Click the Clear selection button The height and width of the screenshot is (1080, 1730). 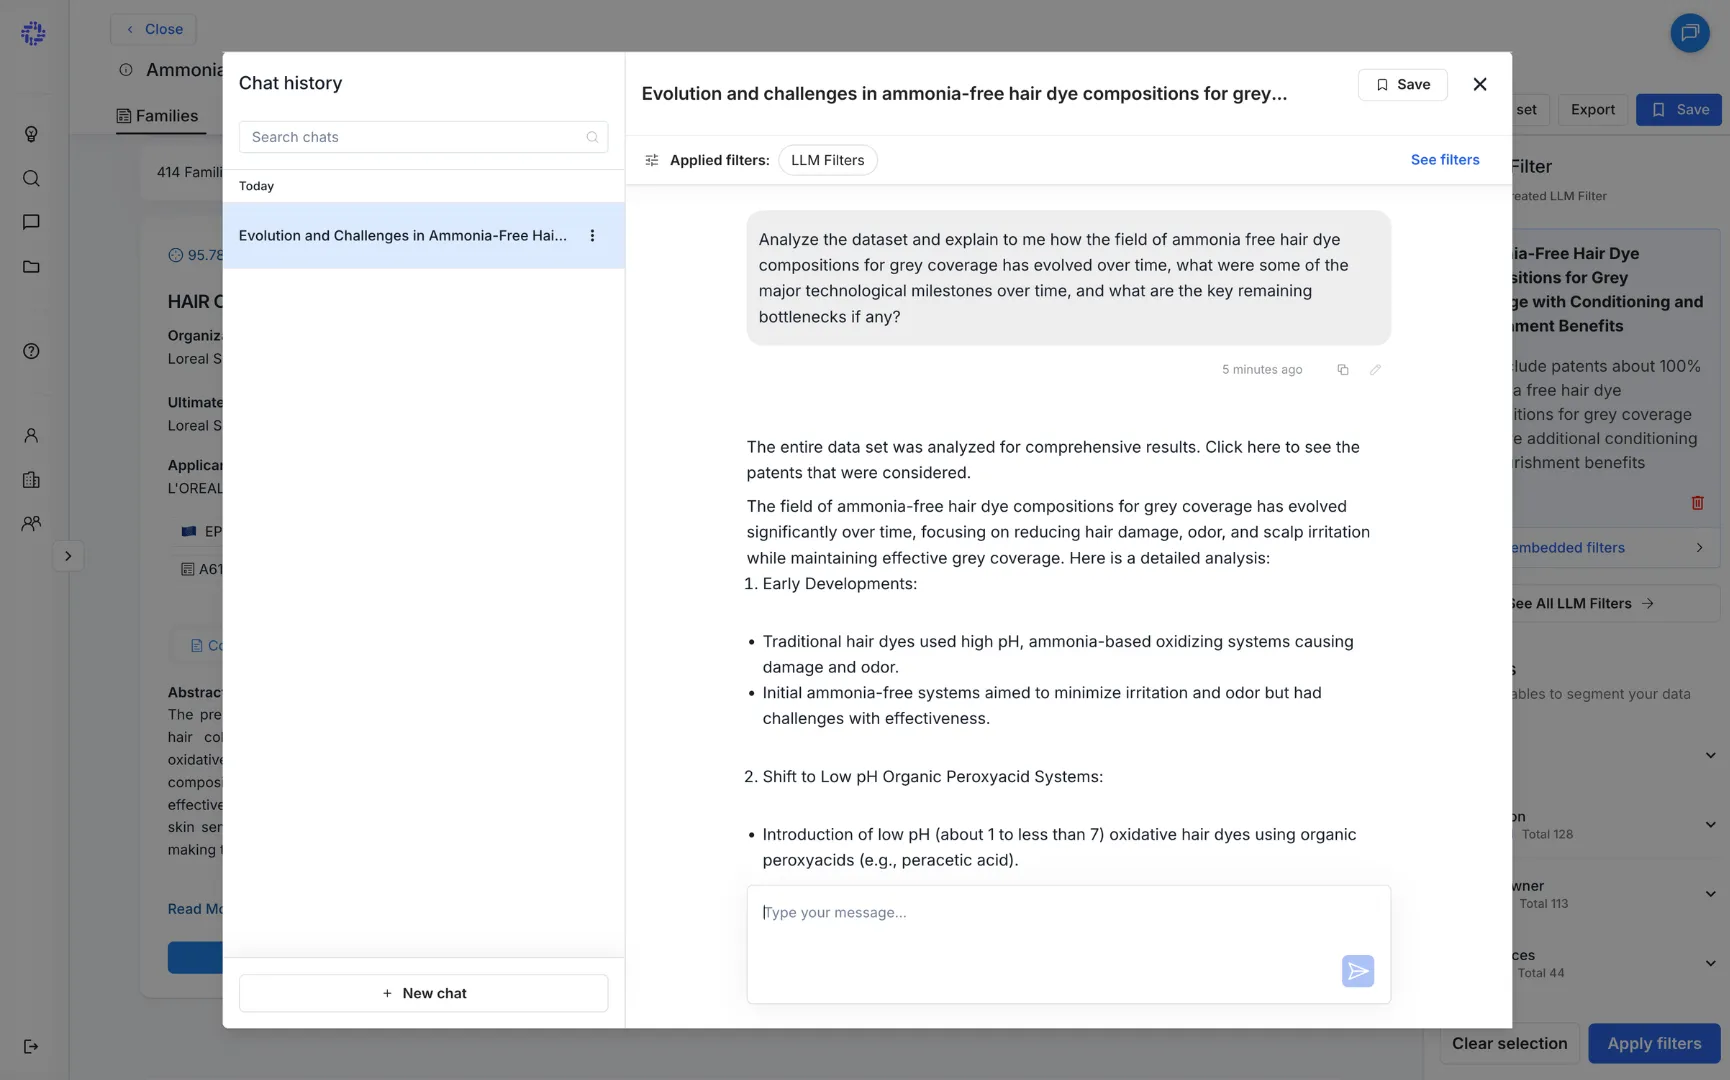(1509, 1043)
